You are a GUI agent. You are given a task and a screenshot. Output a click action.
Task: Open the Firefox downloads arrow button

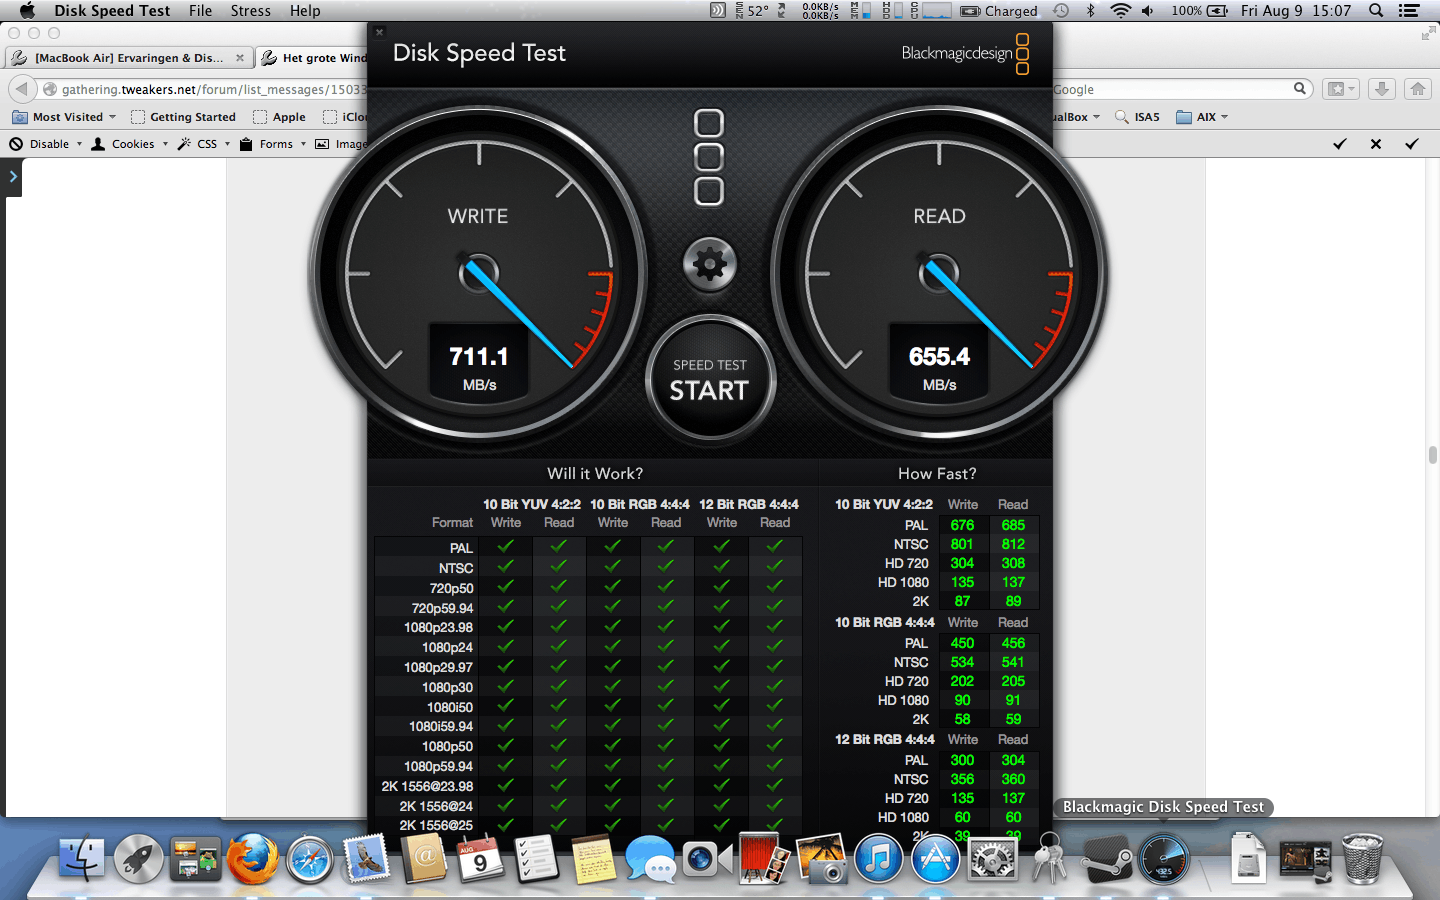(1381, 89)
